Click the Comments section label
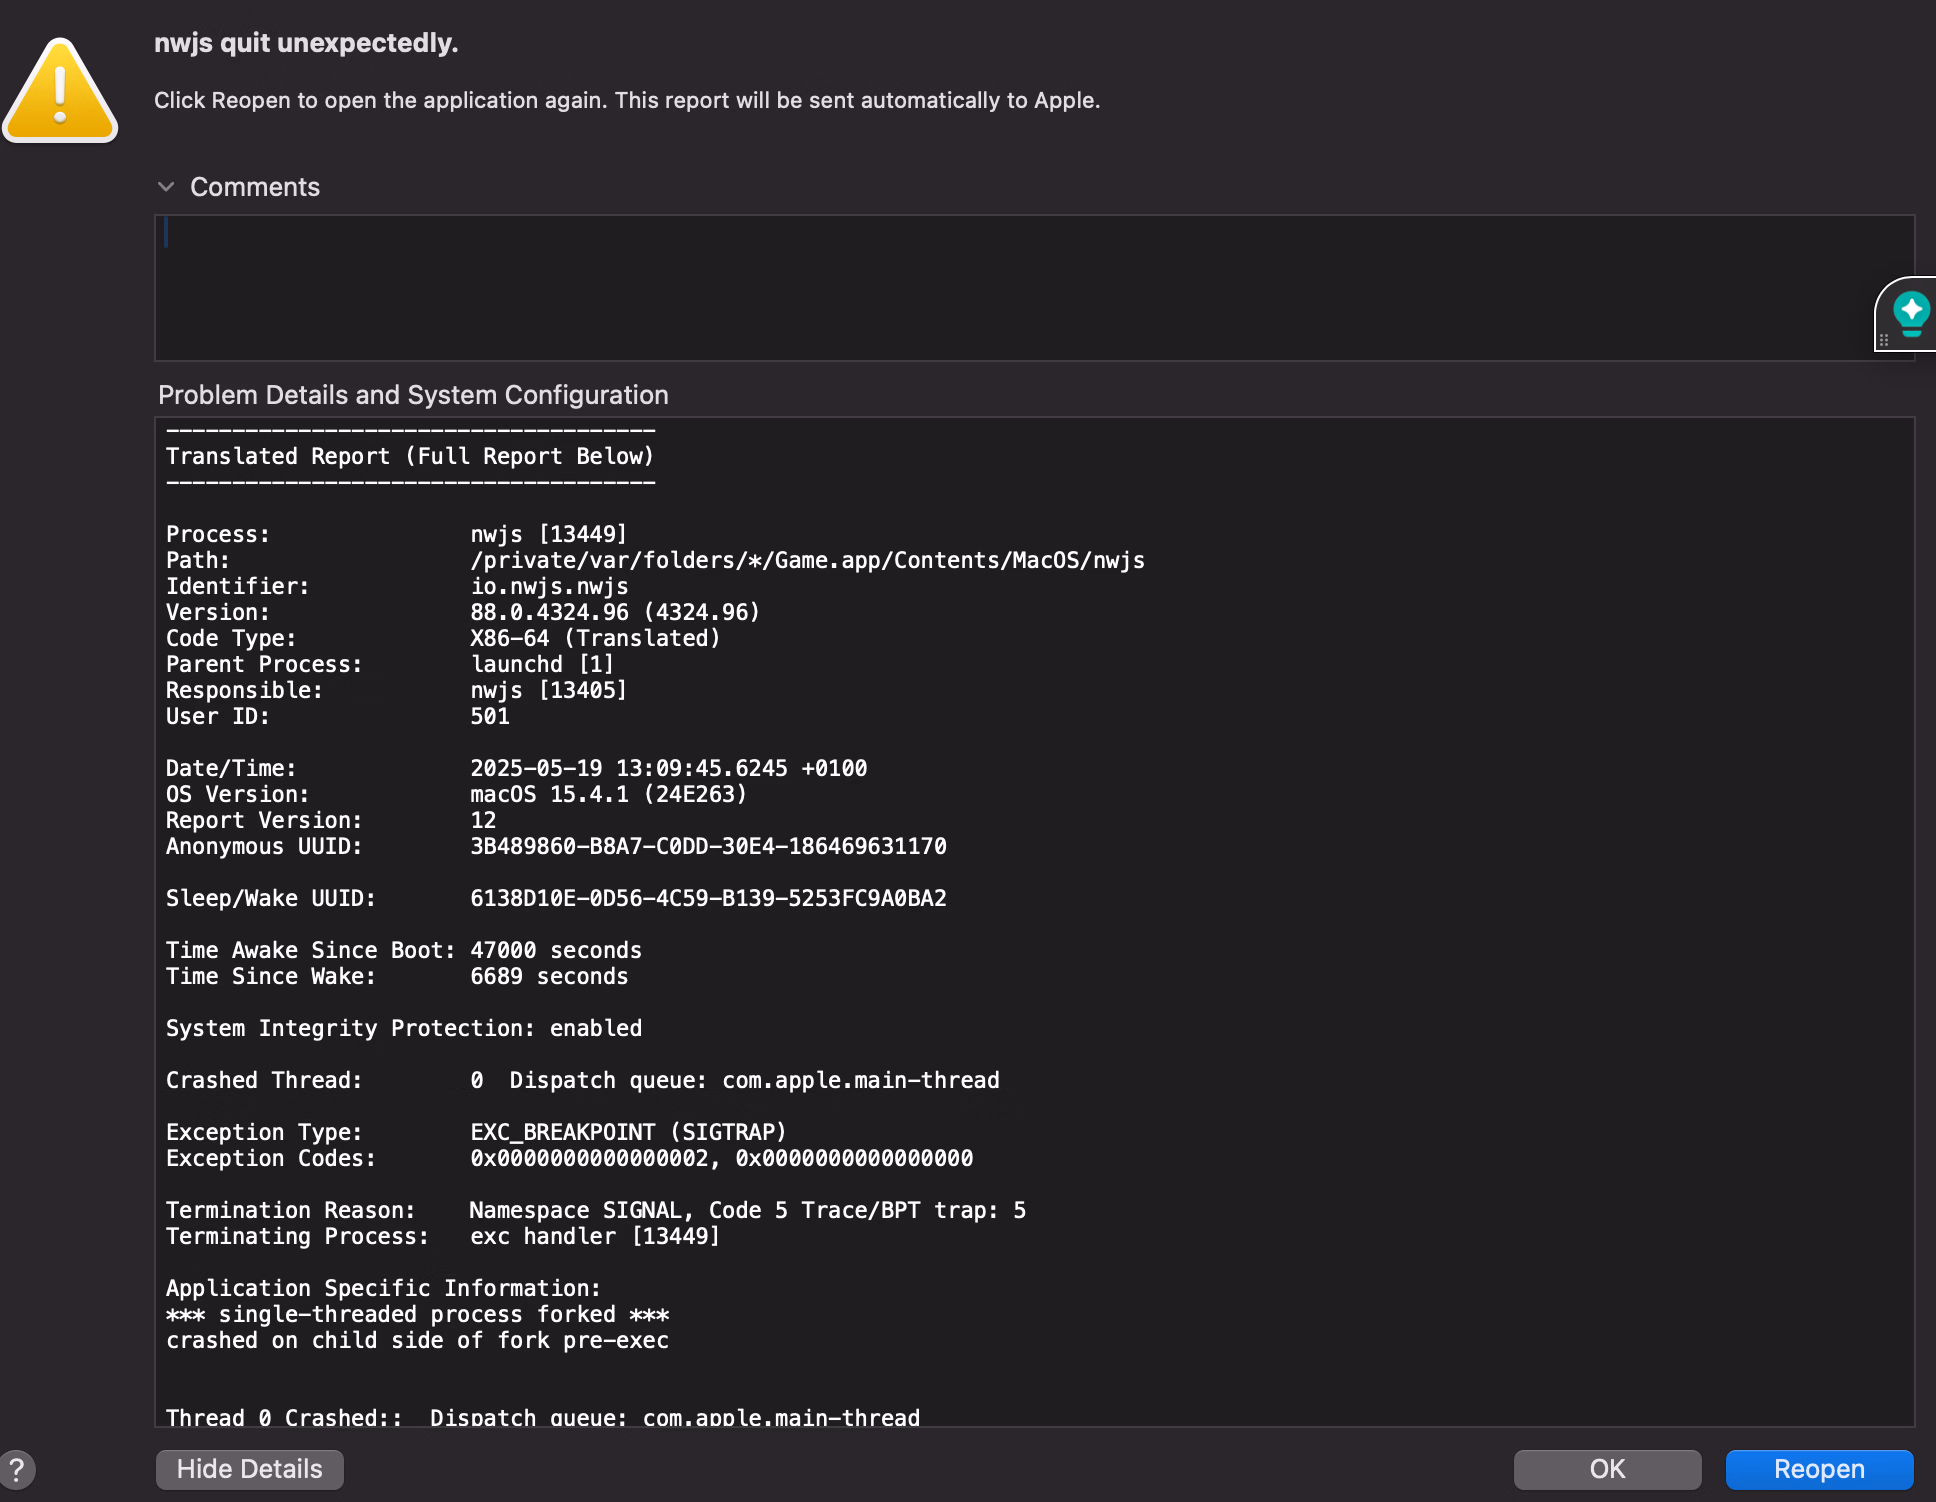Screen dimensions: 1936x1502 [x=255, y=187]
